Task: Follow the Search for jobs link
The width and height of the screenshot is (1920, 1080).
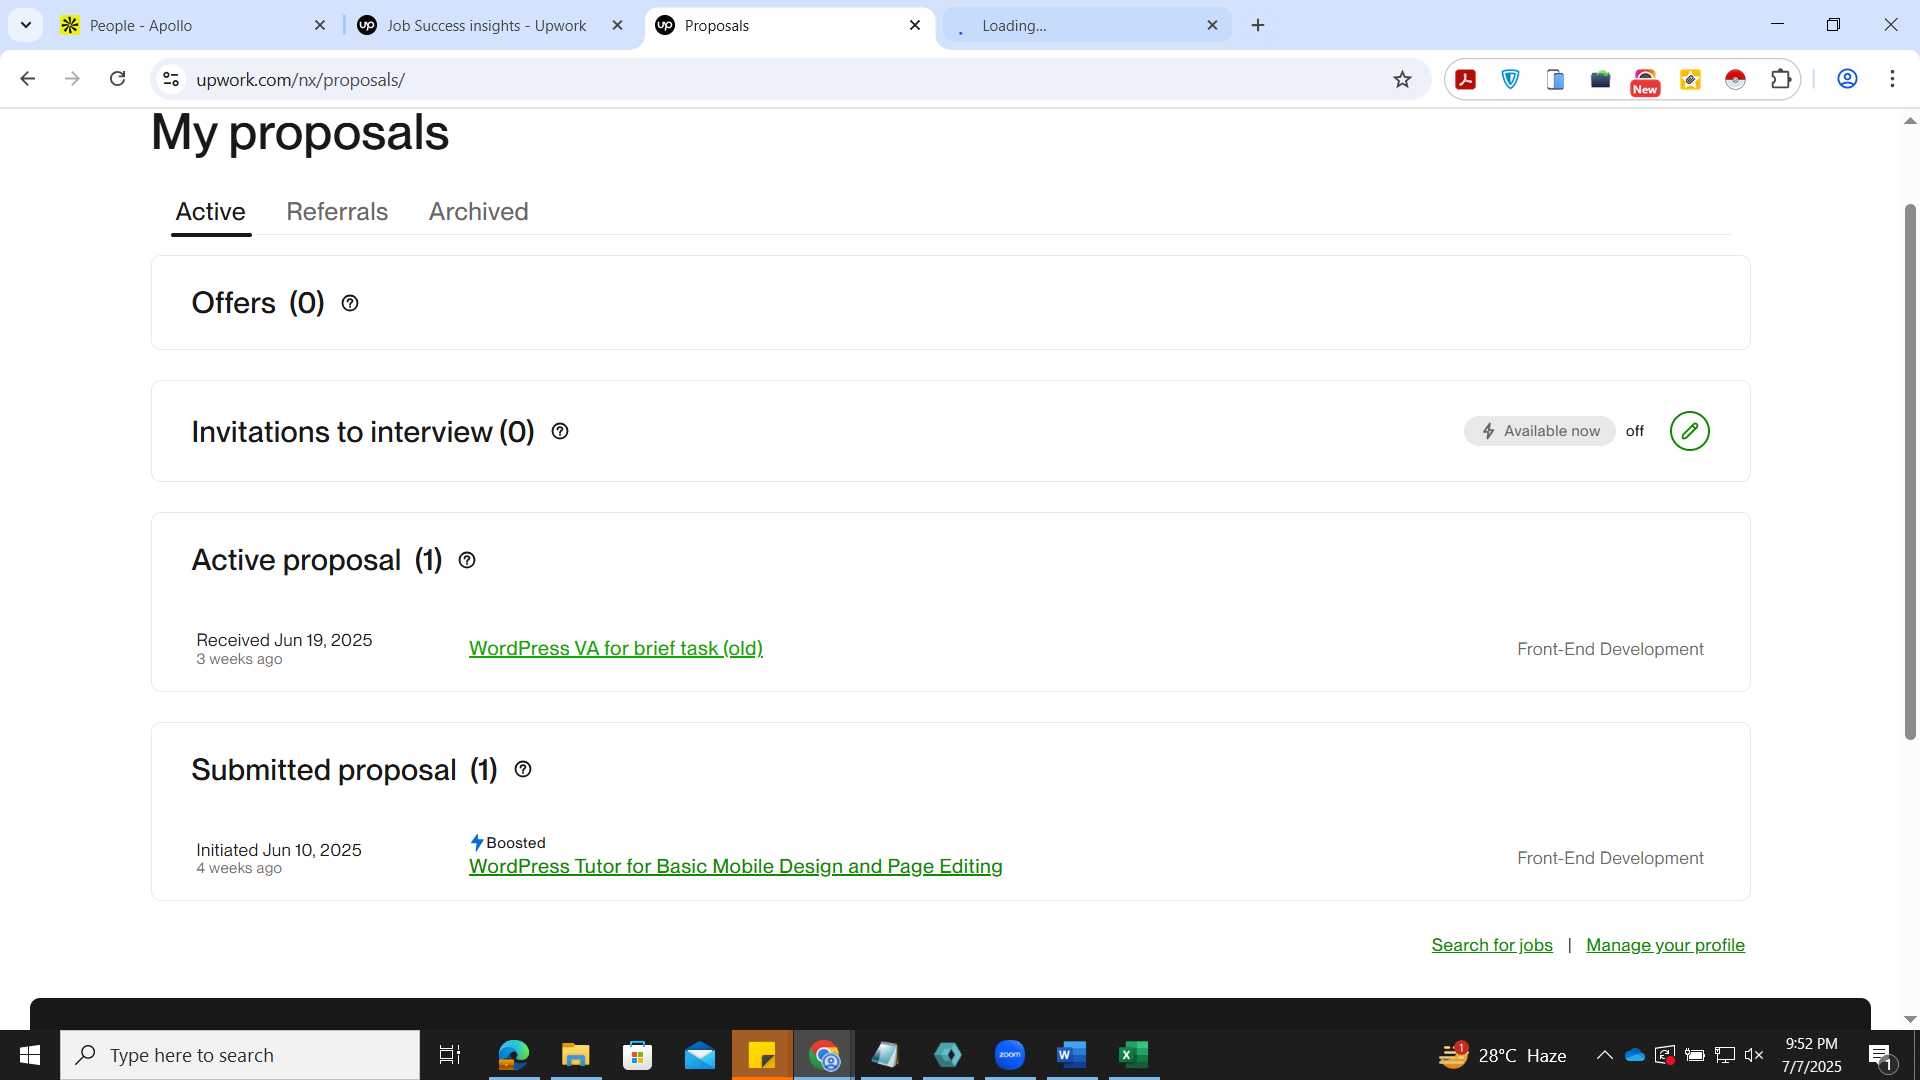Action: 1492,945
